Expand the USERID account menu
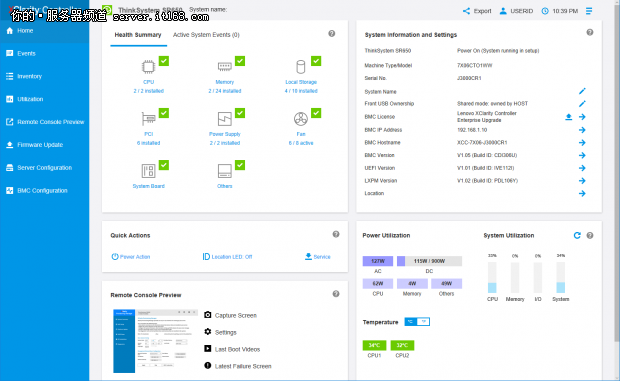620x381 pixels. 516,11
